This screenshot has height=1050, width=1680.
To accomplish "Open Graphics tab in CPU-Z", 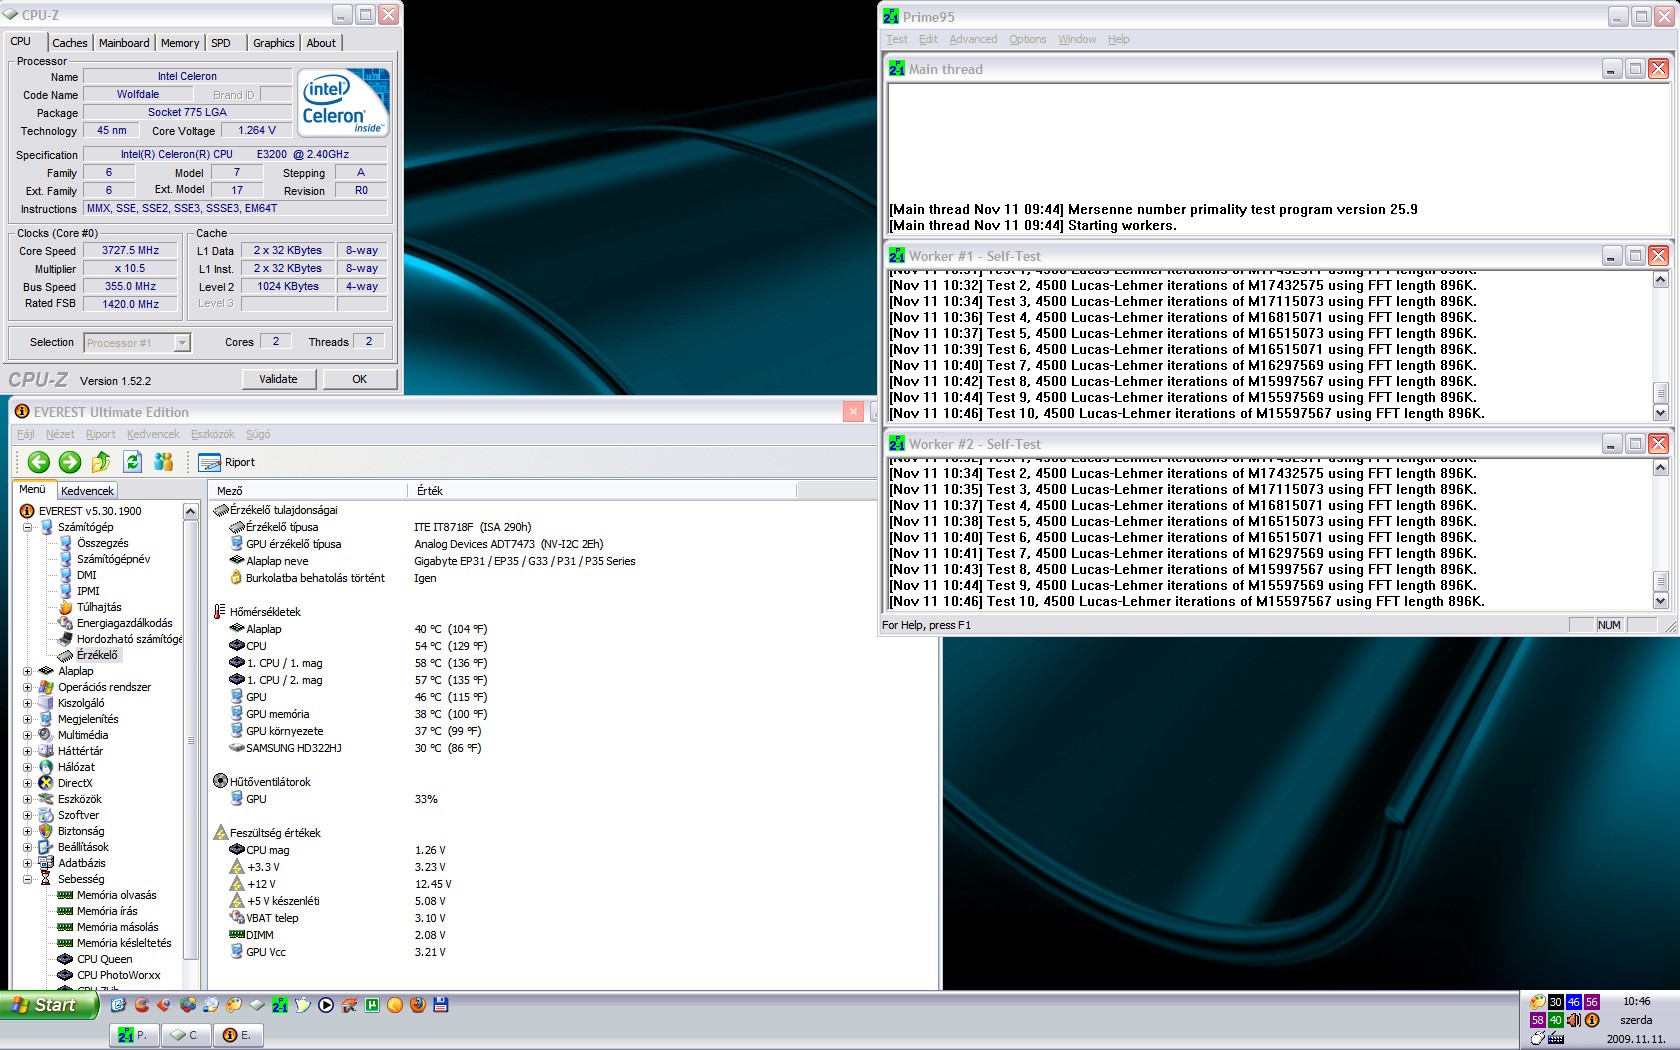I will click(274, 43).
